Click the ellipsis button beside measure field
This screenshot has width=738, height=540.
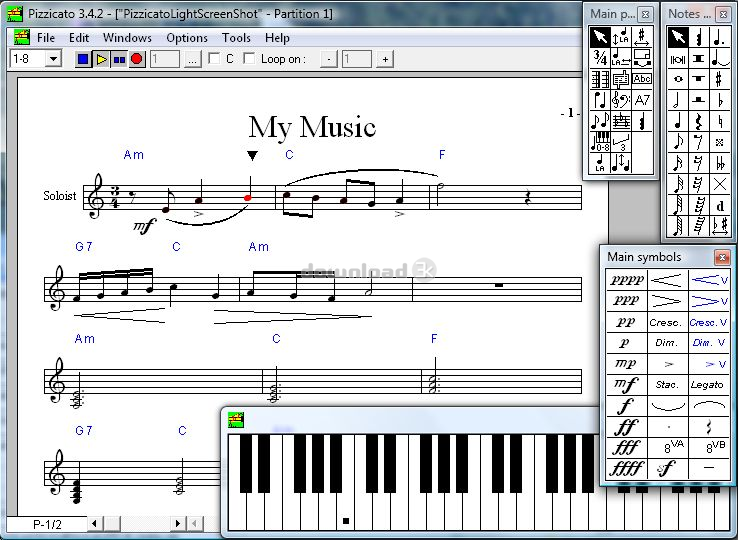[x=193, y=59]
